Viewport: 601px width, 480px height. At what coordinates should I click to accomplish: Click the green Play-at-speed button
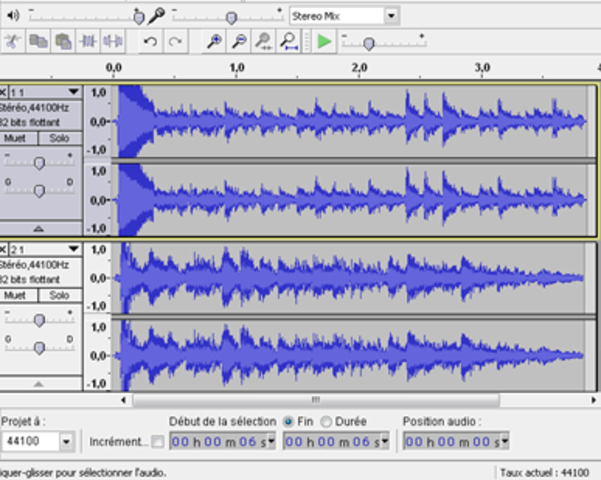pos(324,41)
